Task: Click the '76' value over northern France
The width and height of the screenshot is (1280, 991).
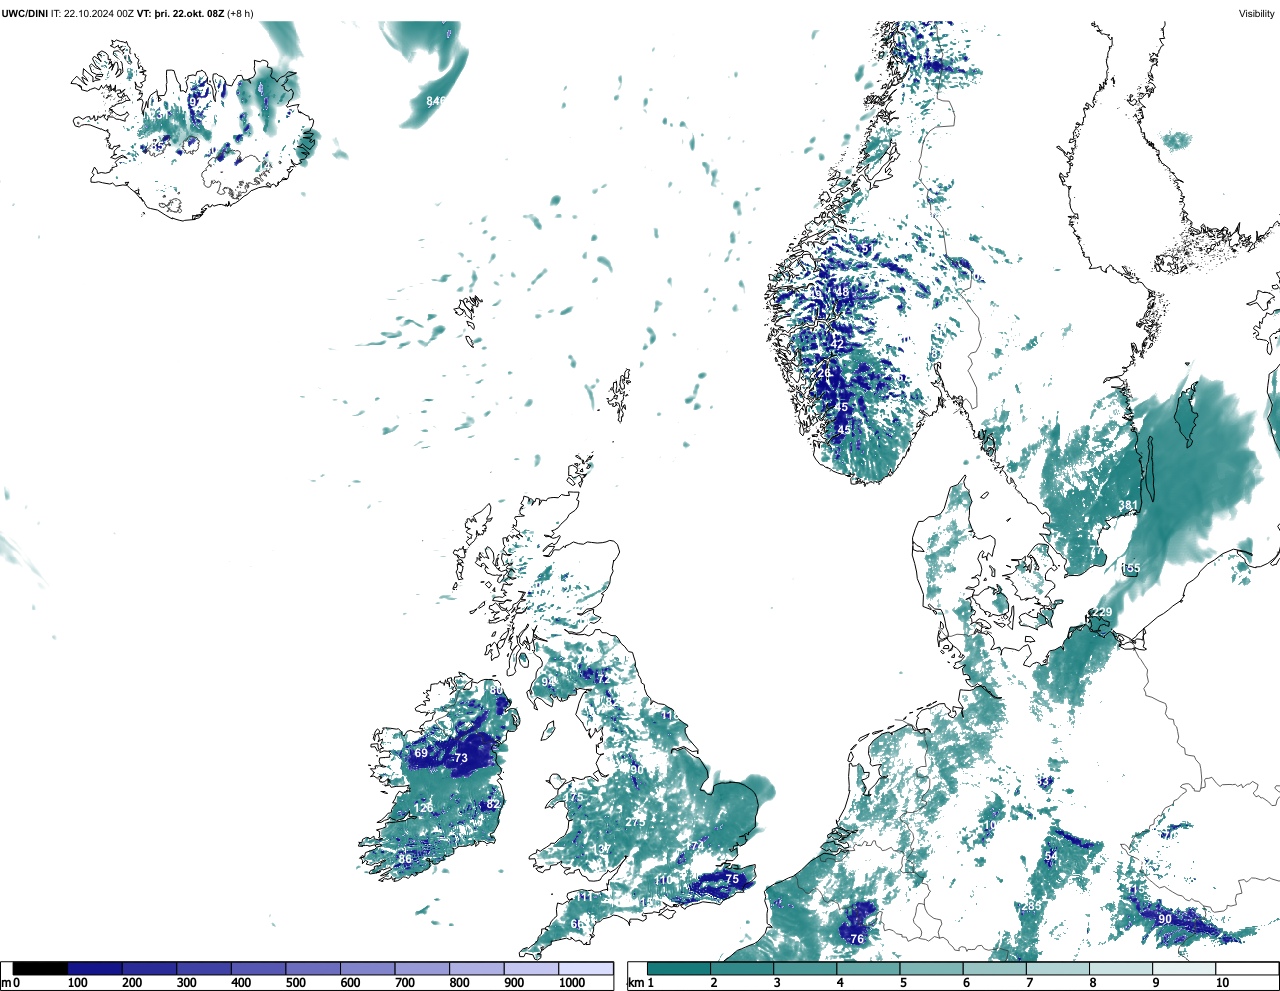Action: 857,939
